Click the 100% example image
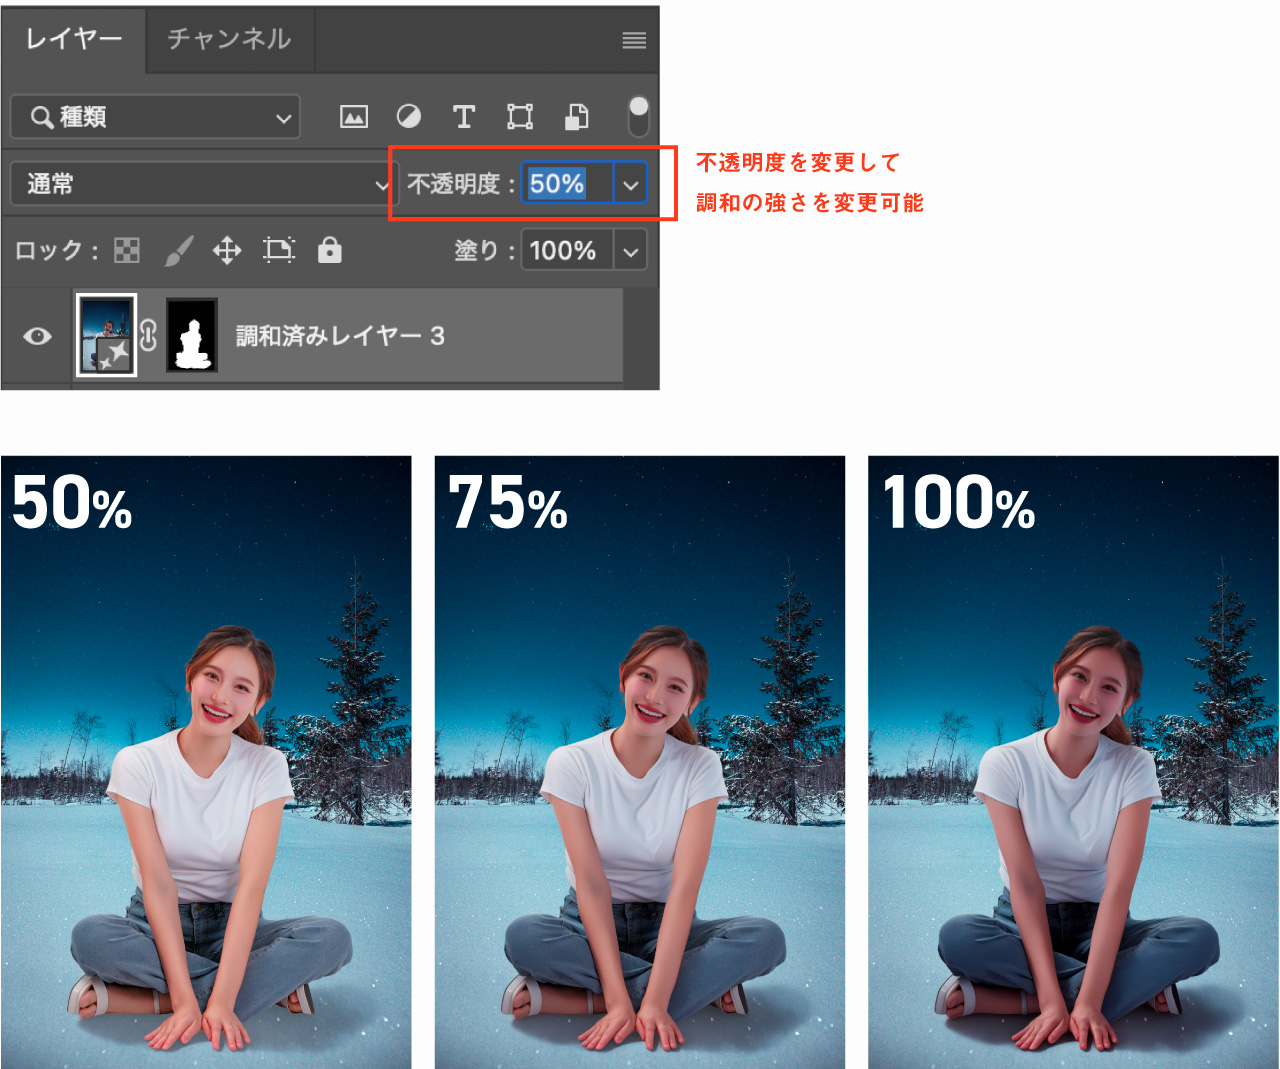 tap(1073, 762)
